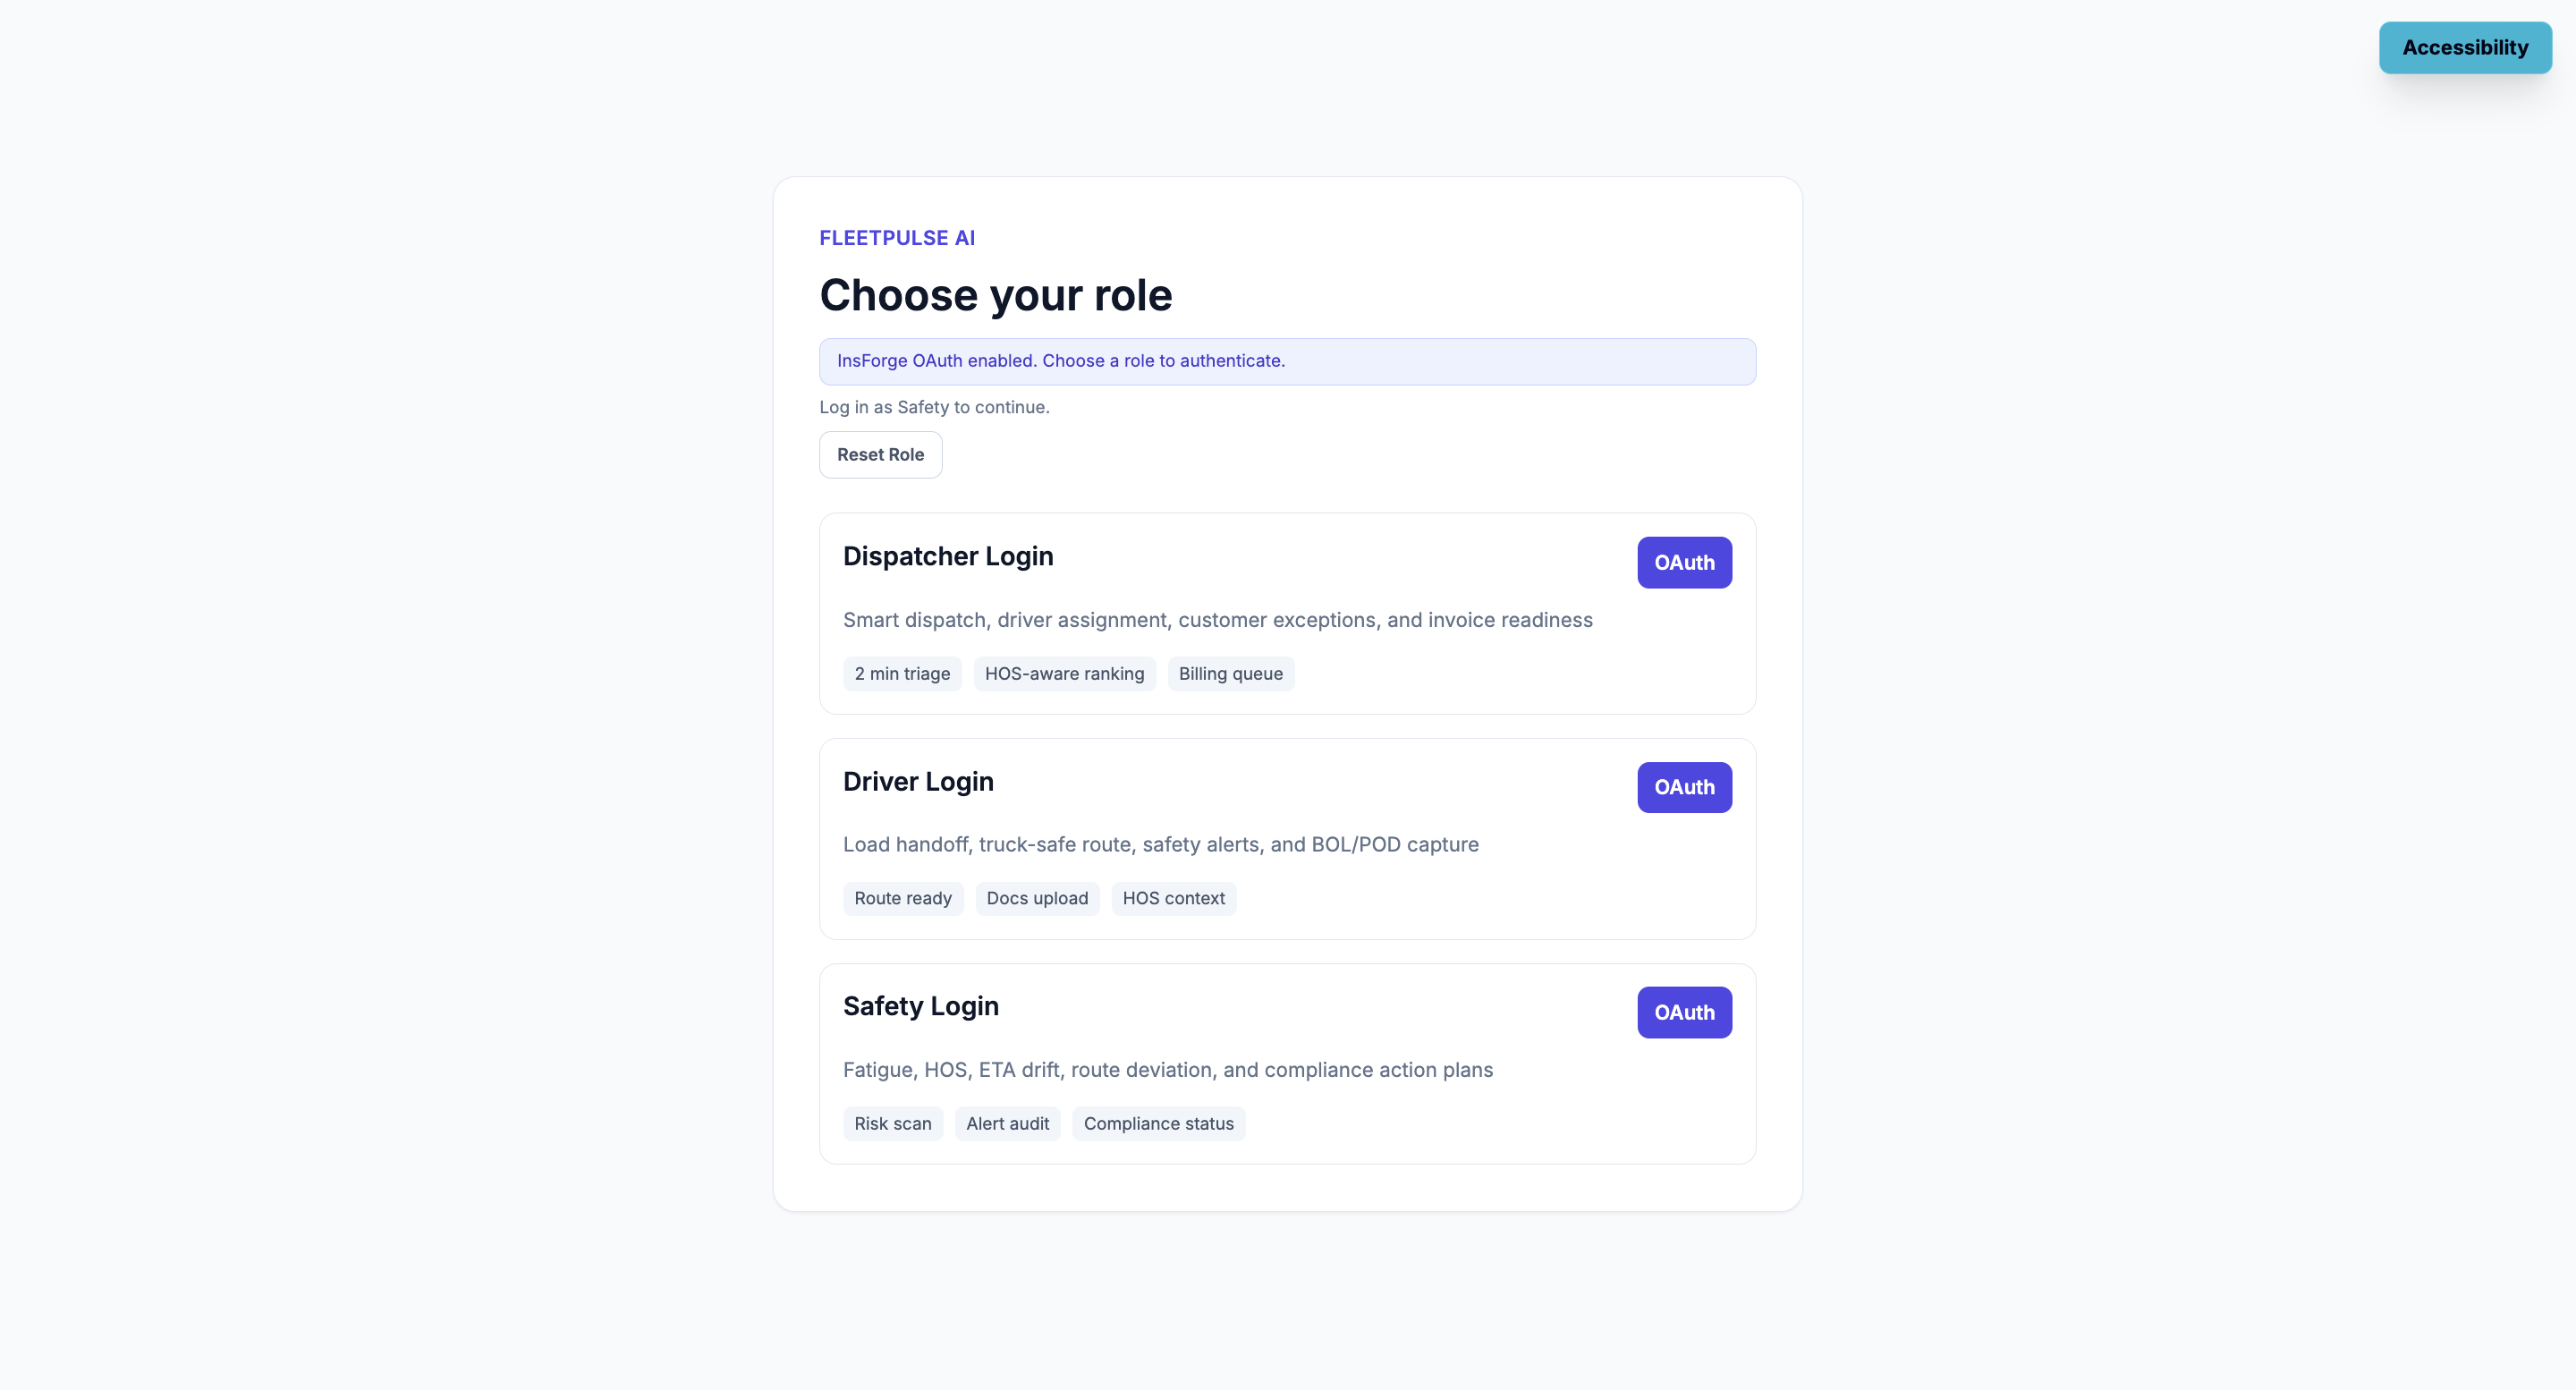Select the Dispatcher Login heading
Viewport: 2576px width, 1390px height.
pyautogui.click(x=947, y=556)
